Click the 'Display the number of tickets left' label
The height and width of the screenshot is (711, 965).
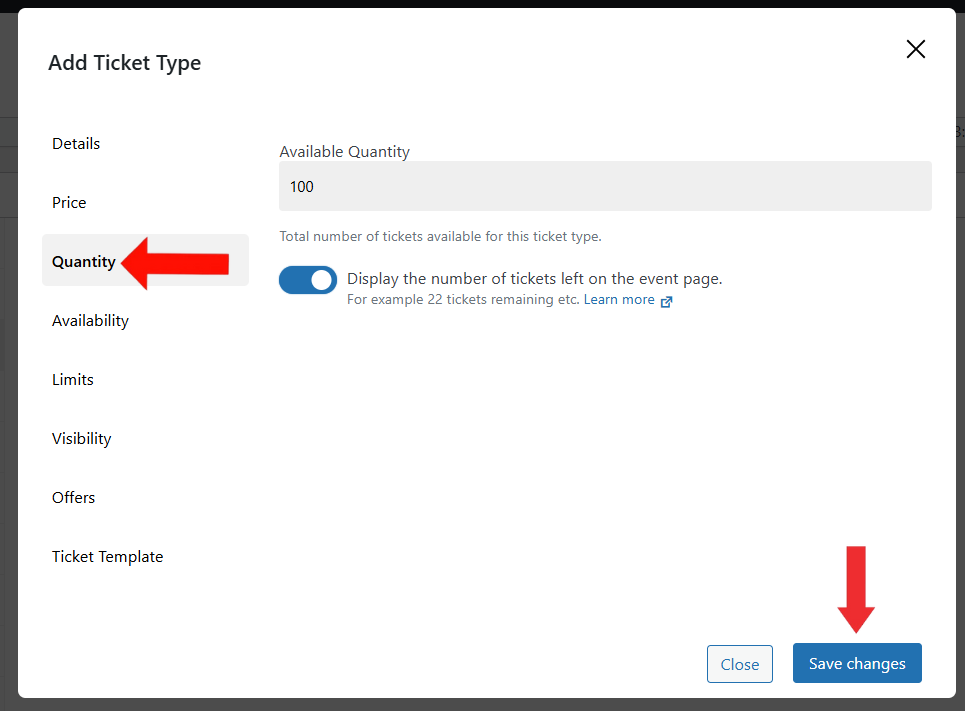534,279
